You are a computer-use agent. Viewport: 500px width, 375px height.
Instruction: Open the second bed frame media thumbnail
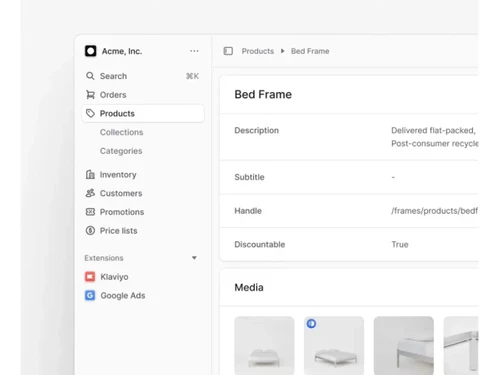[x=334, y=345]
